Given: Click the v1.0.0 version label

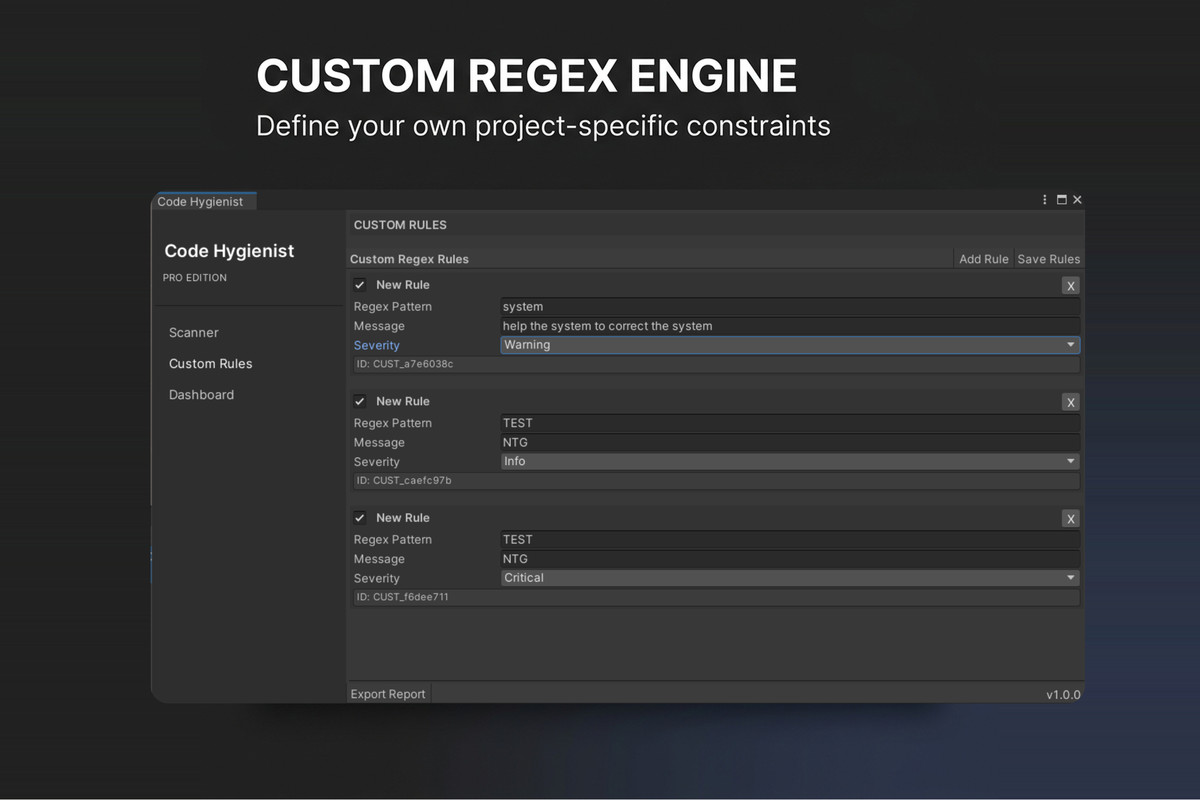Looking at the screenshot, I should point(1063,695).
